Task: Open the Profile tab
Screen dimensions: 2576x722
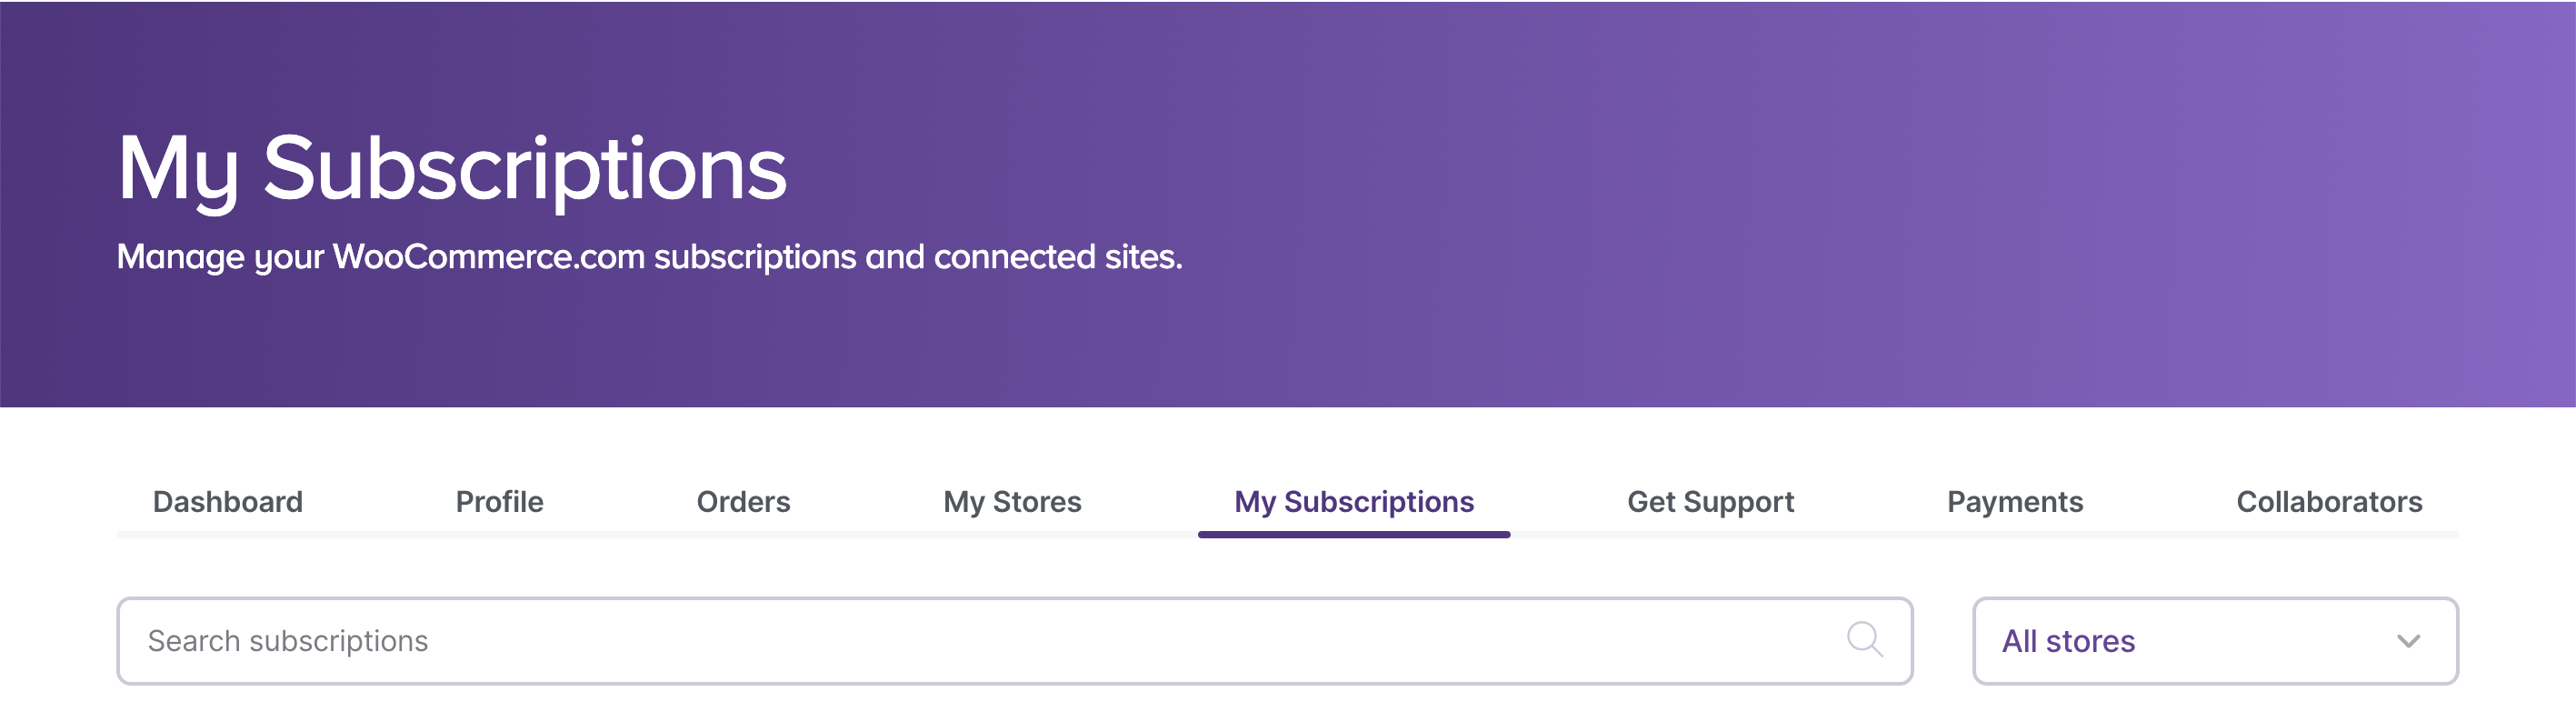Action: pyautogui.click(x=499, y=502)
